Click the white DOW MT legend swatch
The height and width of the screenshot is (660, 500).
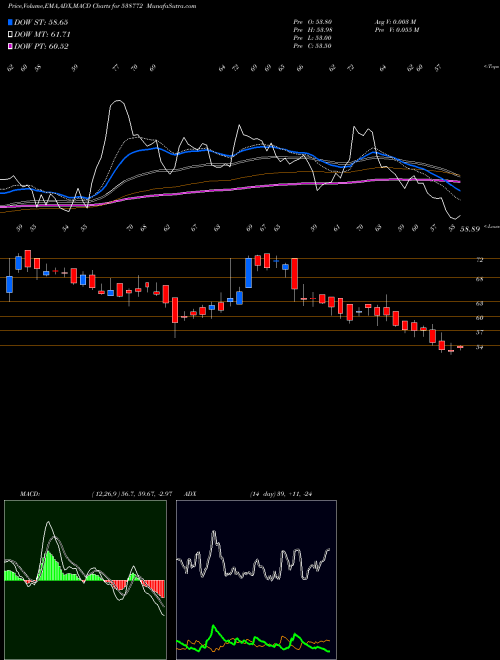tap(11, 34)
